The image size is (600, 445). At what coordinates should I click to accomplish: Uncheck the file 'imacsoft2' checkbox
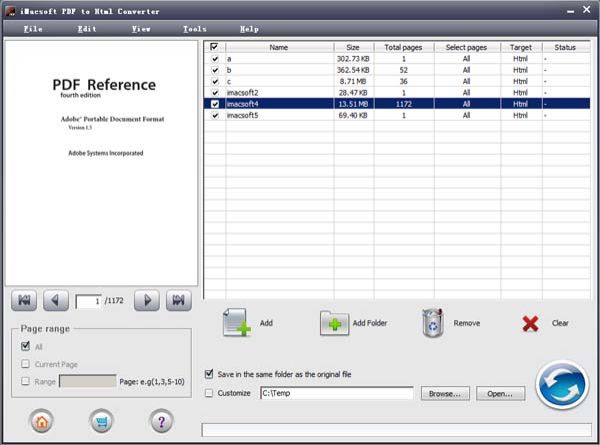pyautogui.click(x=214, y=92)
